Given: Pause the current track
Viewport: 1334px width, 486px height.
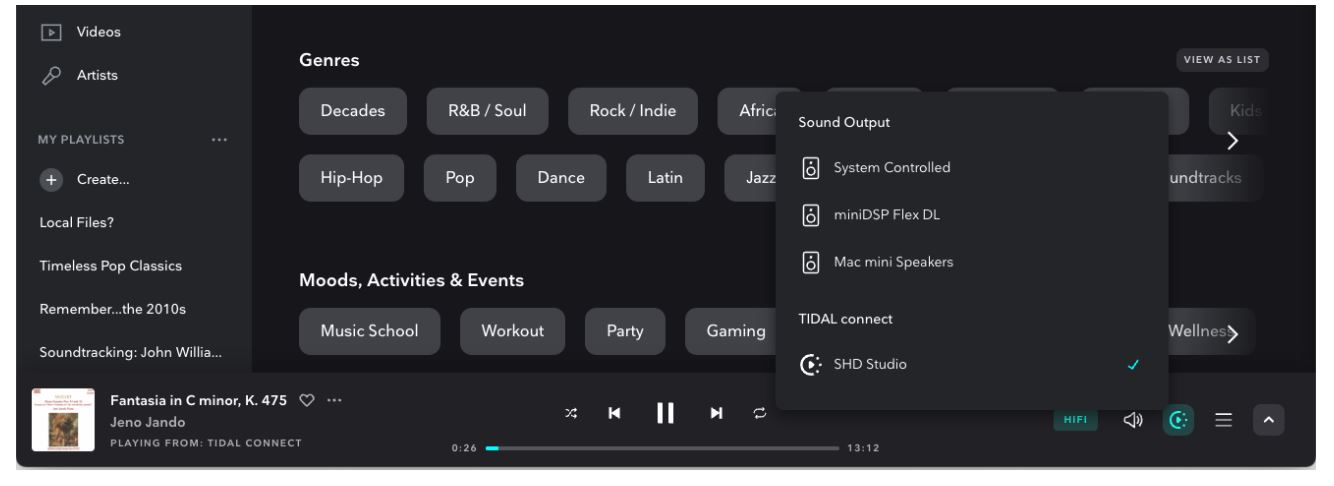Looking at the screenshot, I should tap(665, 413).
